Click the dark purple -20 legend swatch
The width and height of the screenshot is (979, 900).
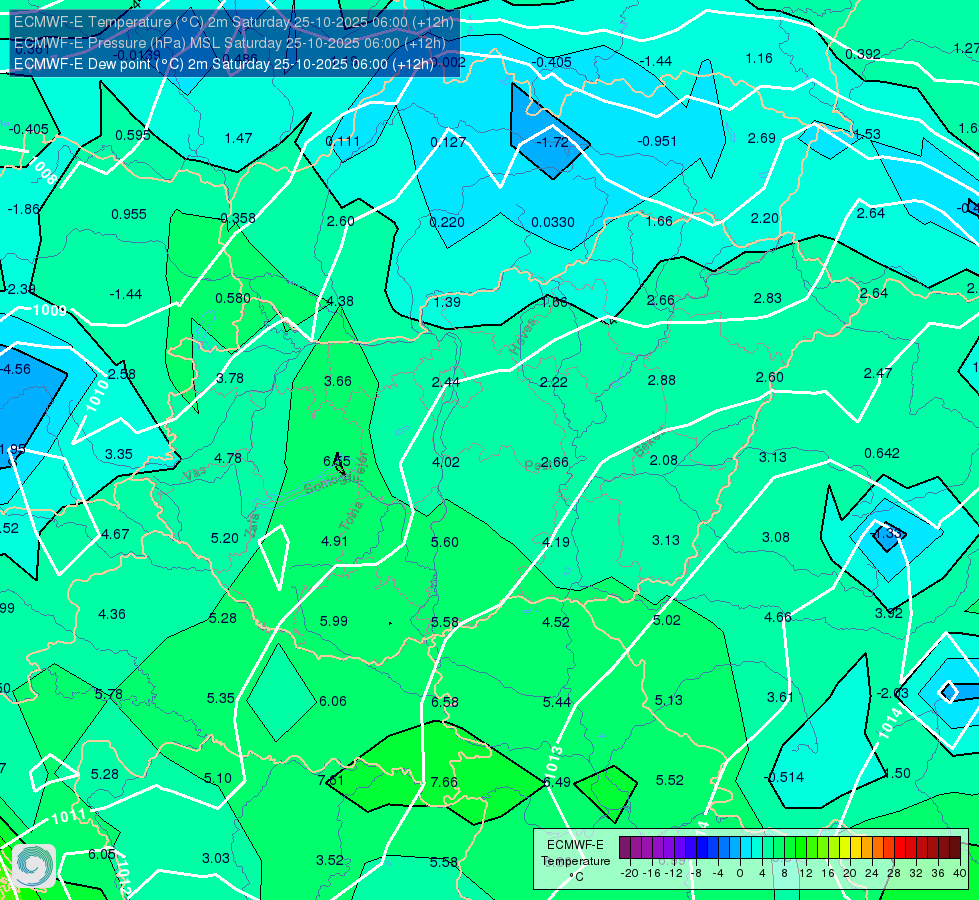(625, 848)
